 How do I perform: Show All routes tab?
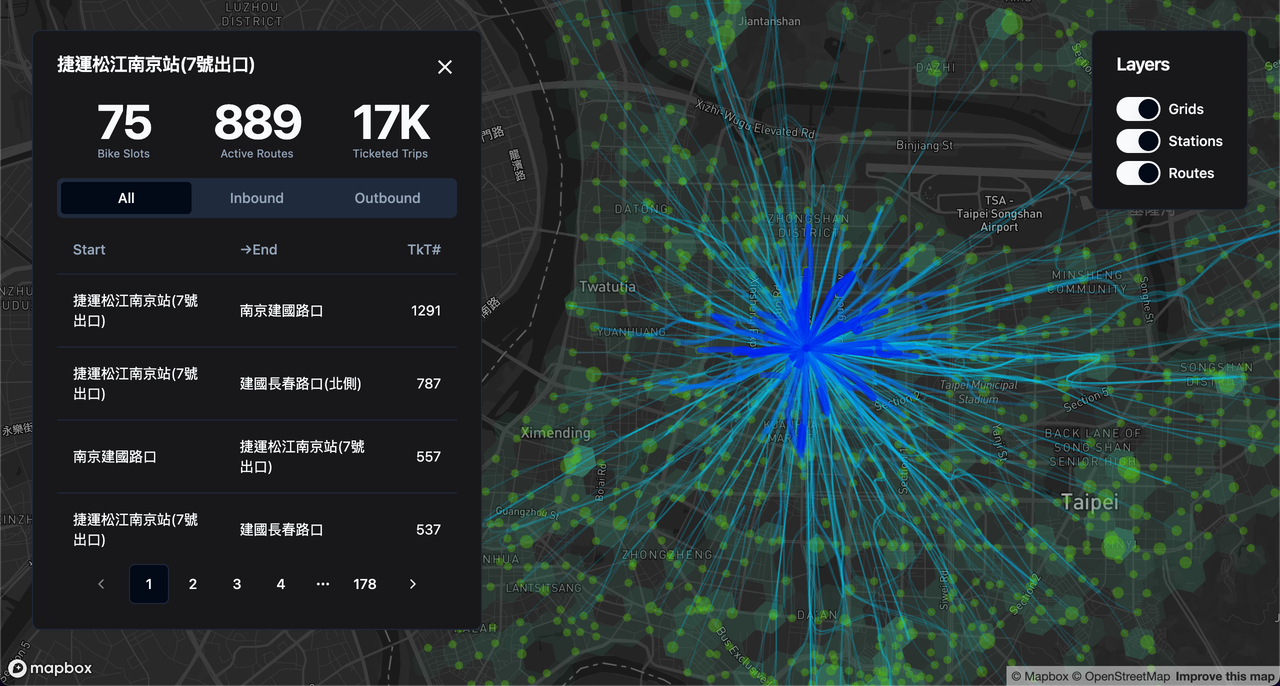pyautogui.click(x=126, y=198)
